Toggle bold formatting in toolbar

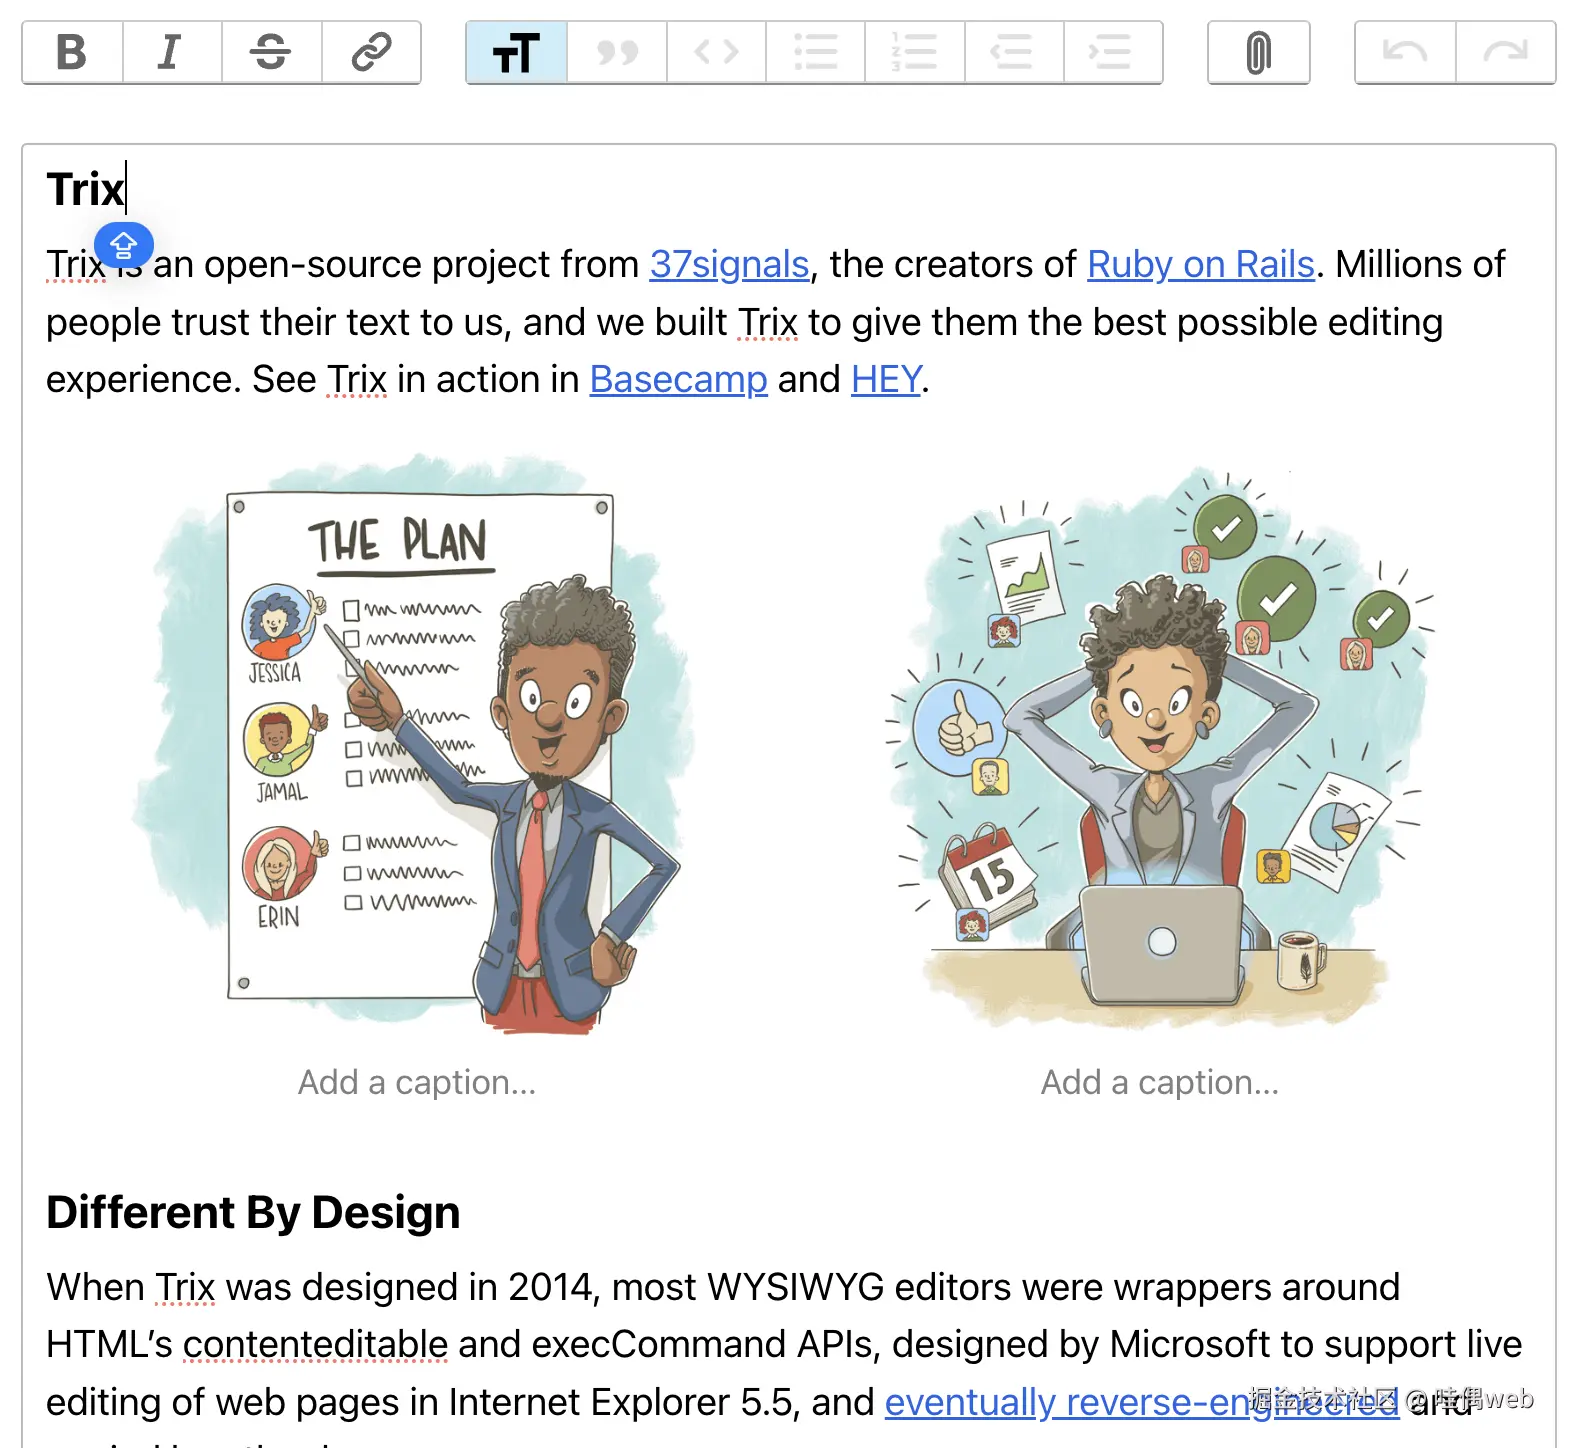72,52
